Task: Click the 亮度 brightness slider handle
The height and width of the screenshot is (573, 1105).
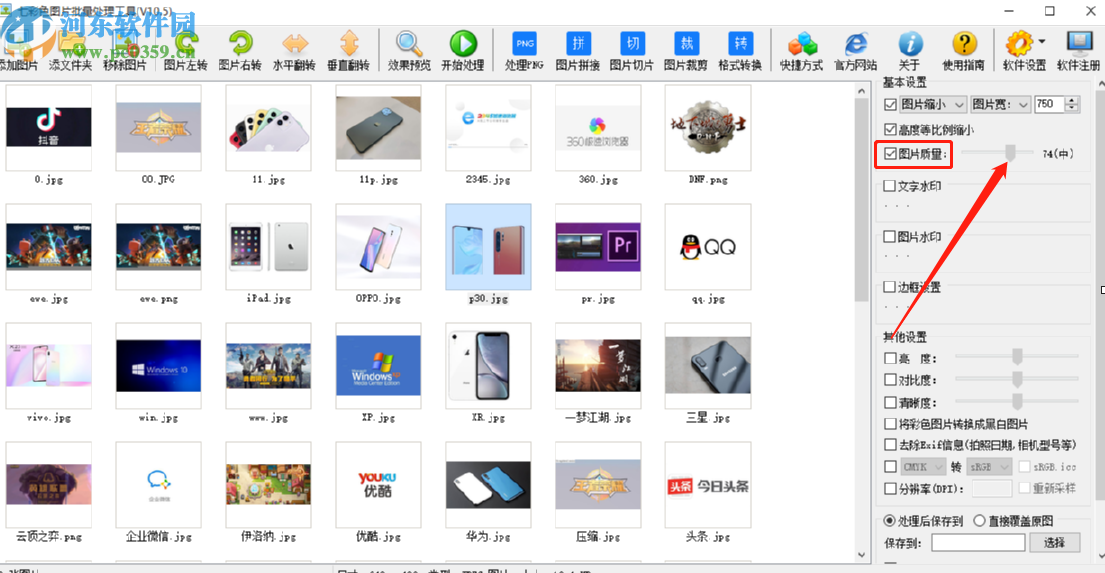Action: pyautogui.click(x=1017, y=357)
